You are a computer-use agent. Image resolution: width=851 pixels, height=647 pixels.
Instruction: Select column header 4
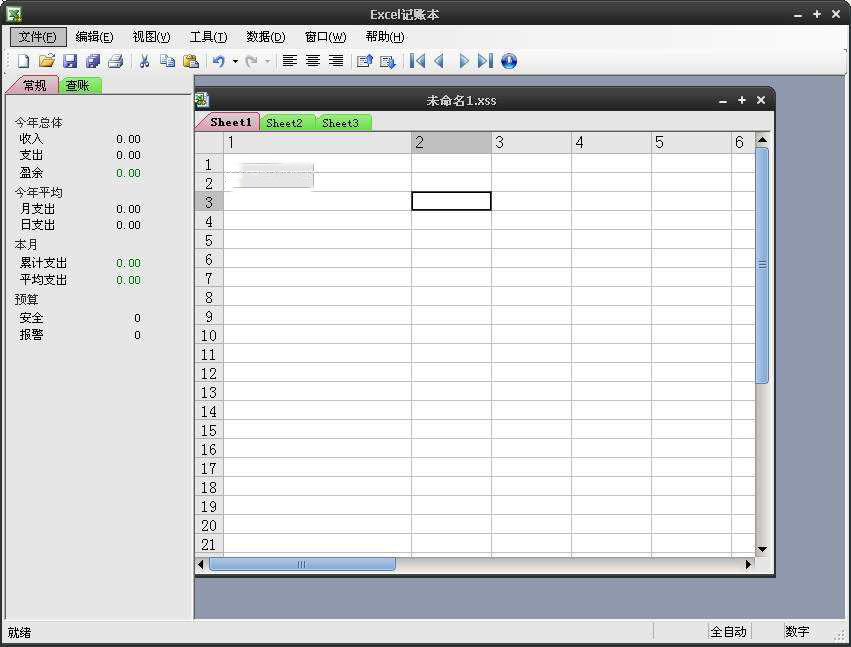612,143
